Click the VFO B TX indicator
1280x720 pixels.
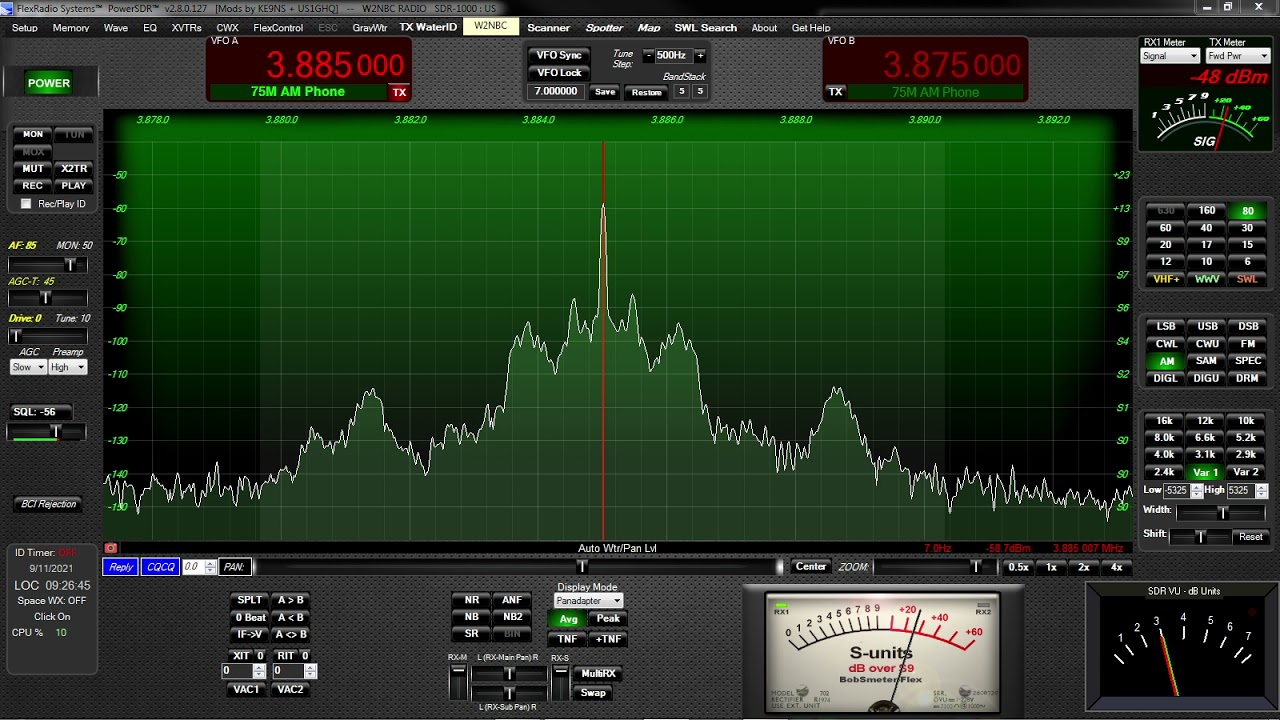[x=836, y=92]
